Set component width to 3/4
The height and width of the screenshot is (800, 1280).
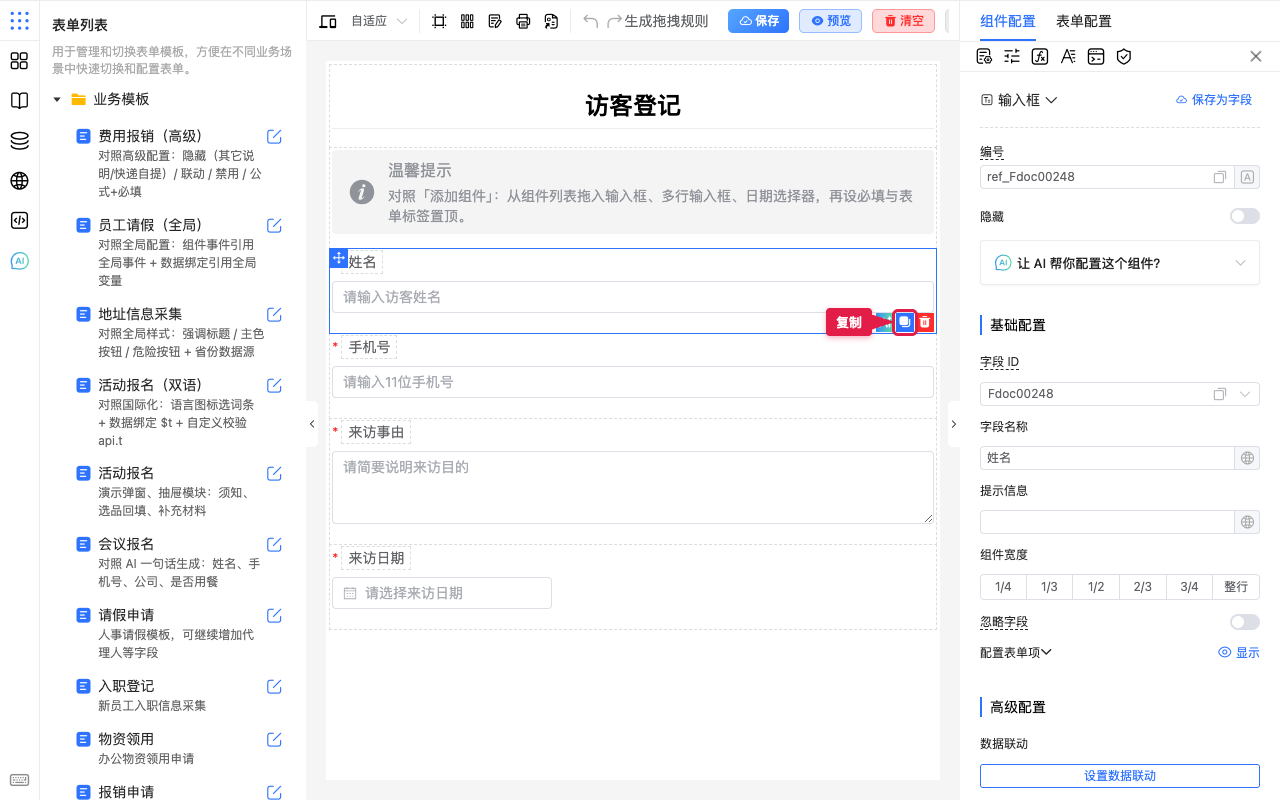pyautogui.click(x=1189, y=587)
